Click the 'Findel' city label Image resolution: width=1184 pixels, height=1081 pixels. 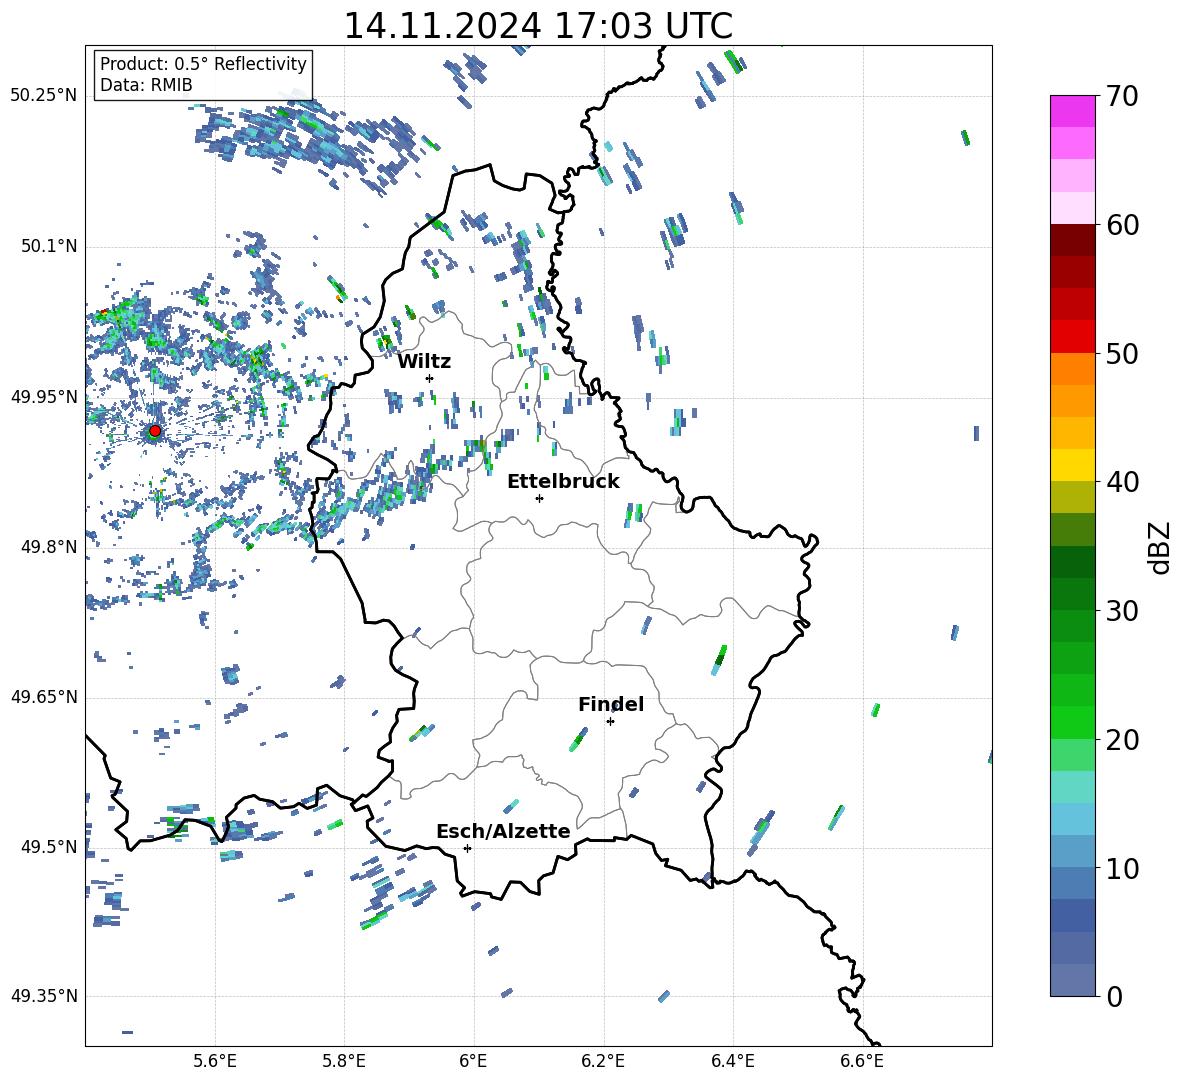coord(611,704)
